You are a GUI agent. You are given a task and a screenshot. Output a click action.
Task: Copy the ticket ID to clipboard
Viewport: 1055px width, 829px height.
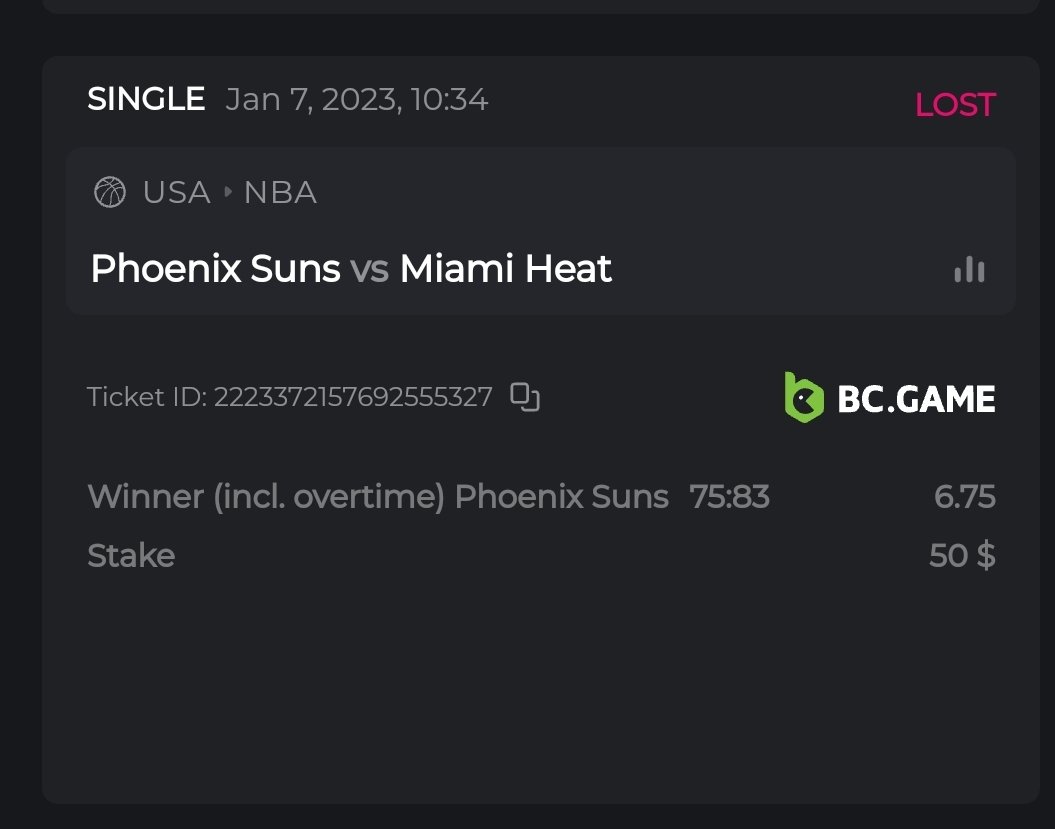pyautogui.click(x=525, y=397)
